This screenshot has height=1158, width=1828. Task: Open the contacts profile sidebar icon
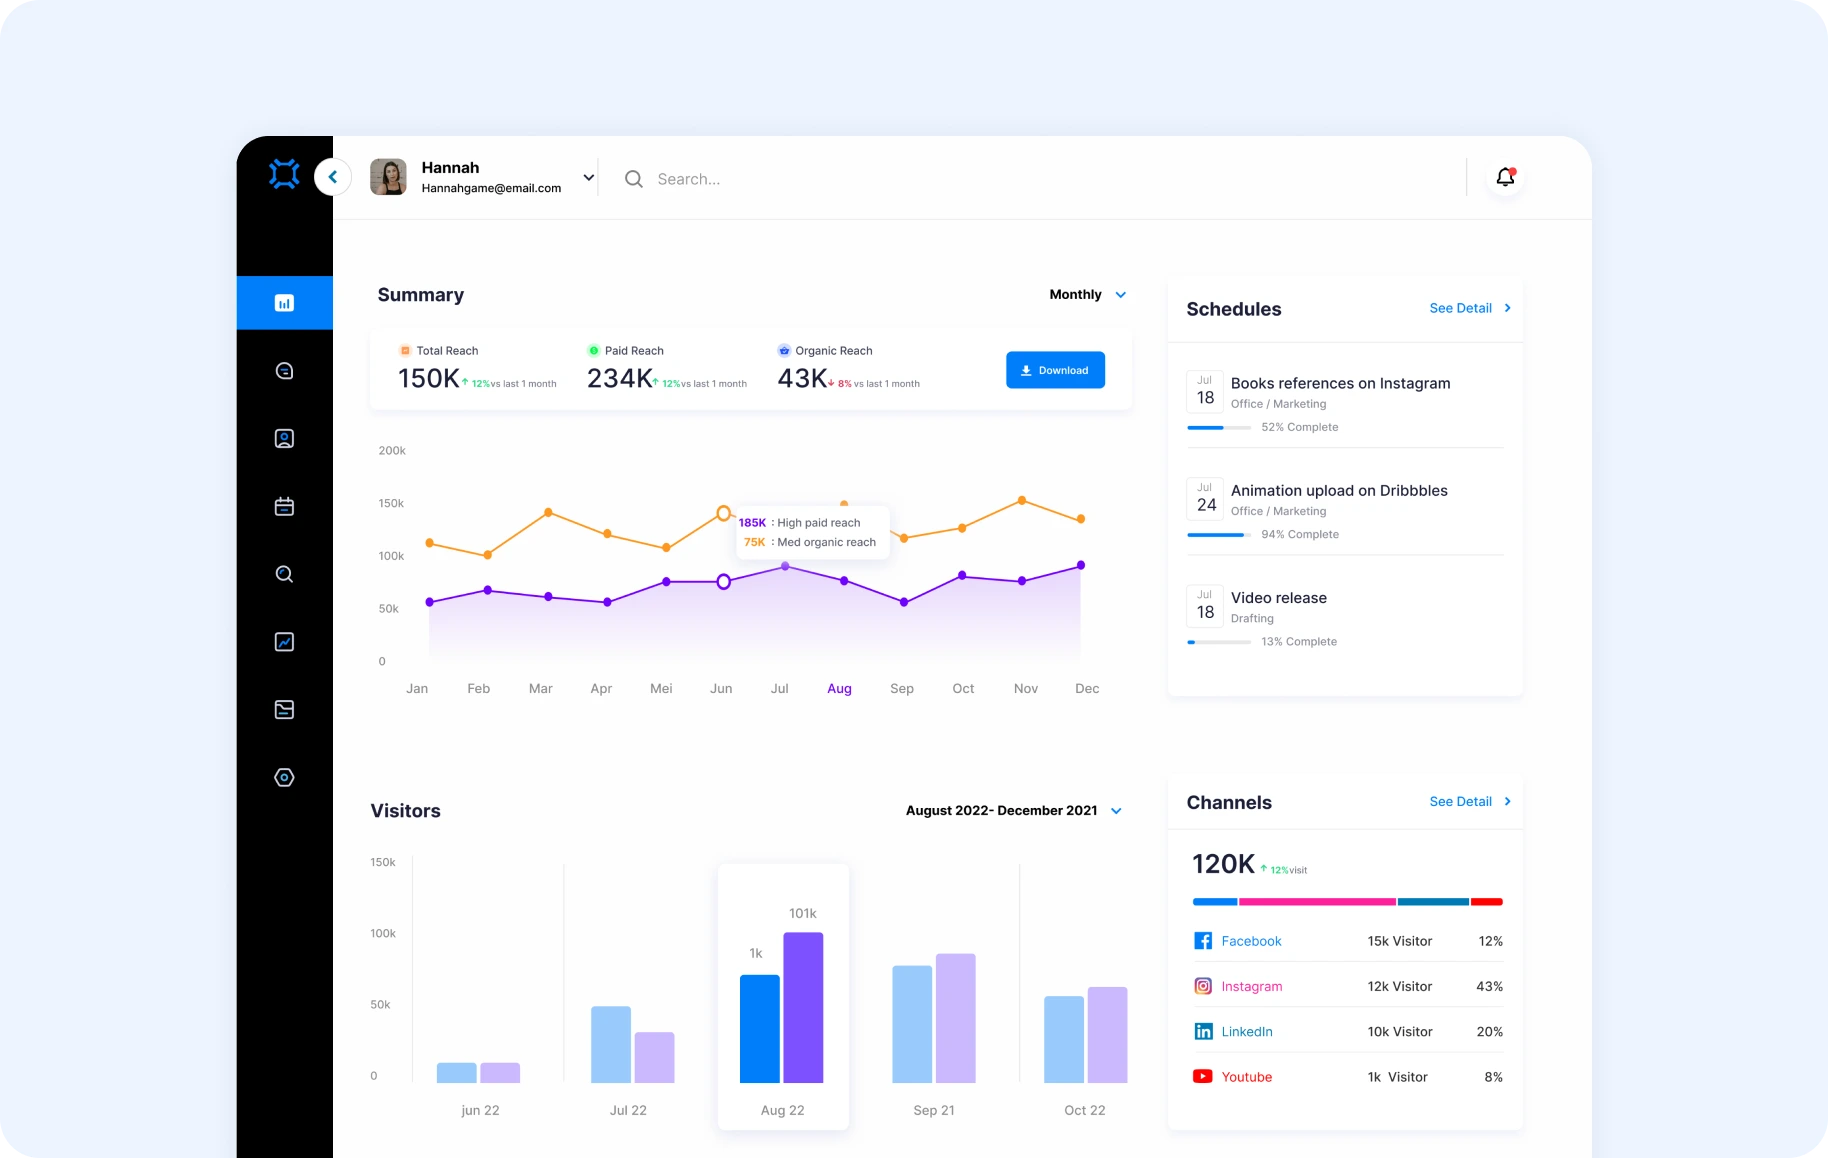tap(284, 439)
